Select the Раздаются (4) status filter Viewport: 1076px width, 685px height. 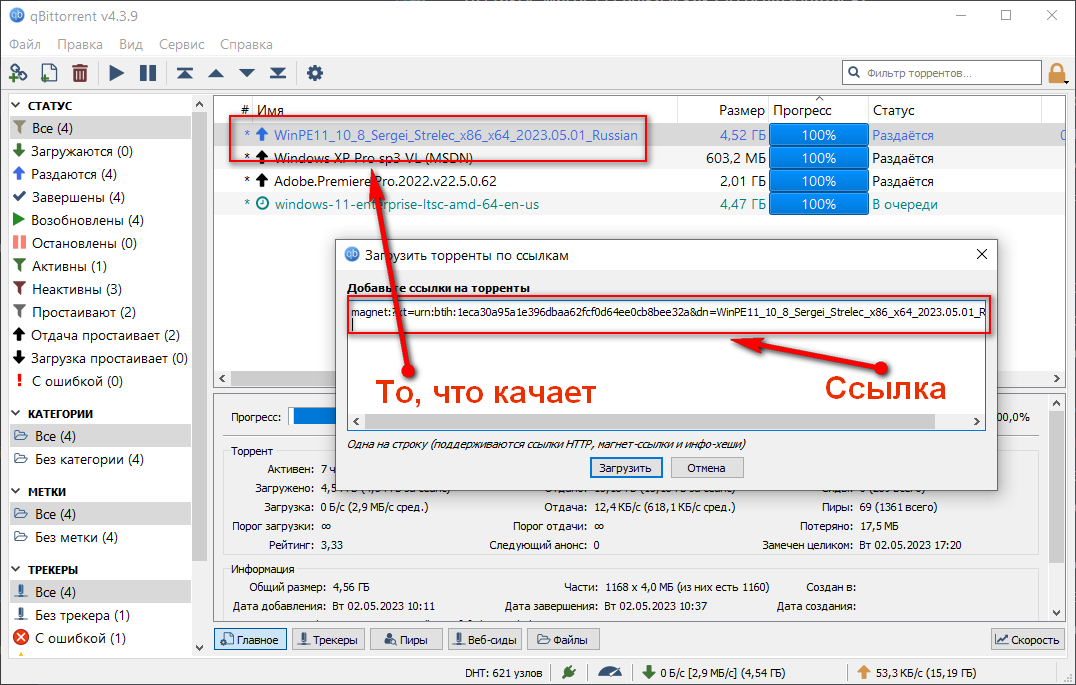pos(100,174)
